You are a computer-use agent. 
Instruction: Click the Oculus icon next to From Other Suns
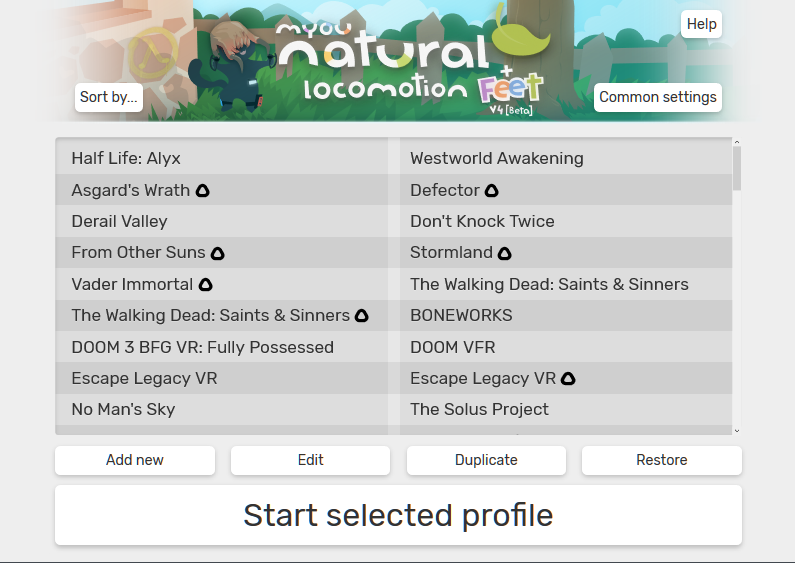(218, 253)
